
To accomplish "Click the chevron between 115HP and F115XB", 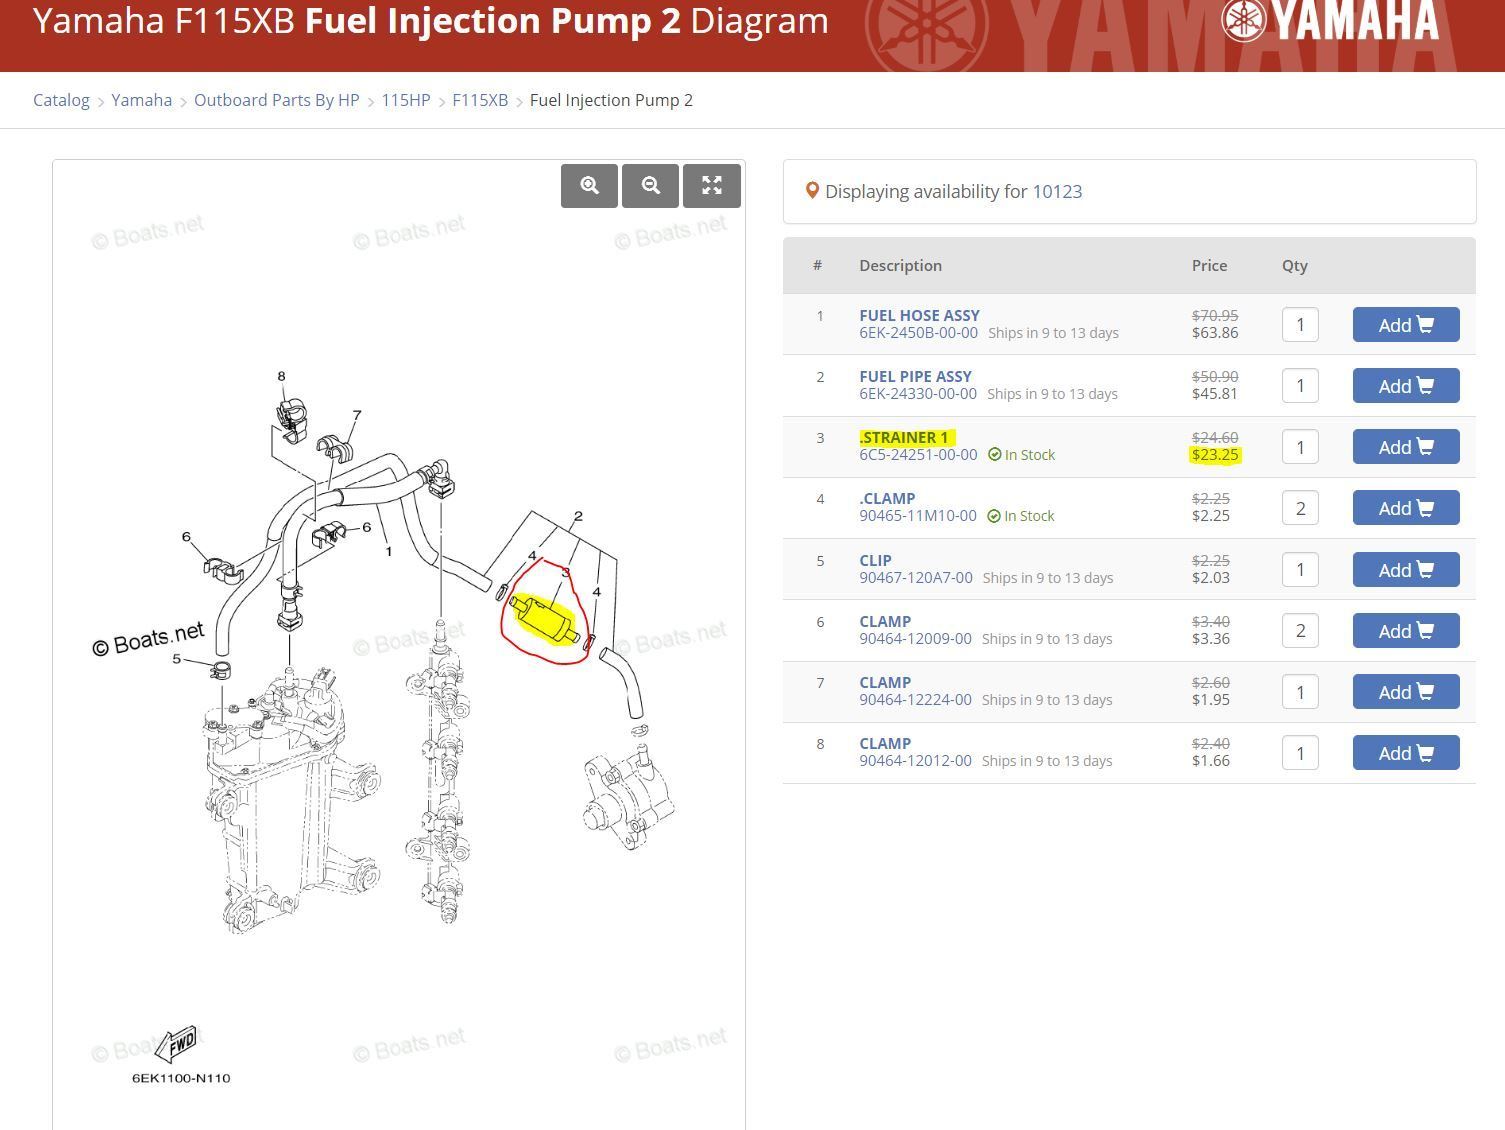I will (x=440, y=100).
